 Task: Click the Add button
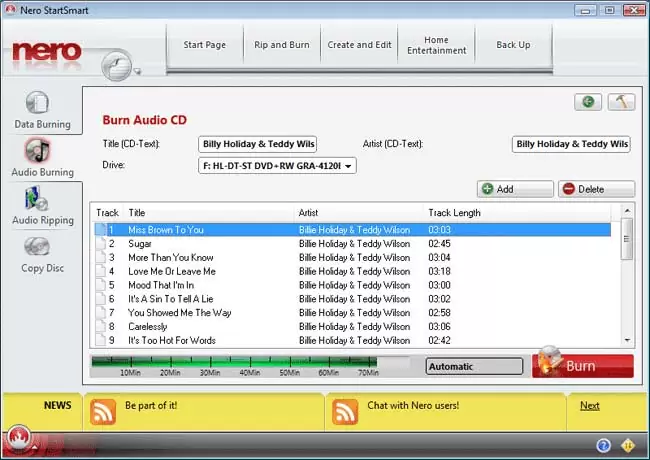[515, 189]
